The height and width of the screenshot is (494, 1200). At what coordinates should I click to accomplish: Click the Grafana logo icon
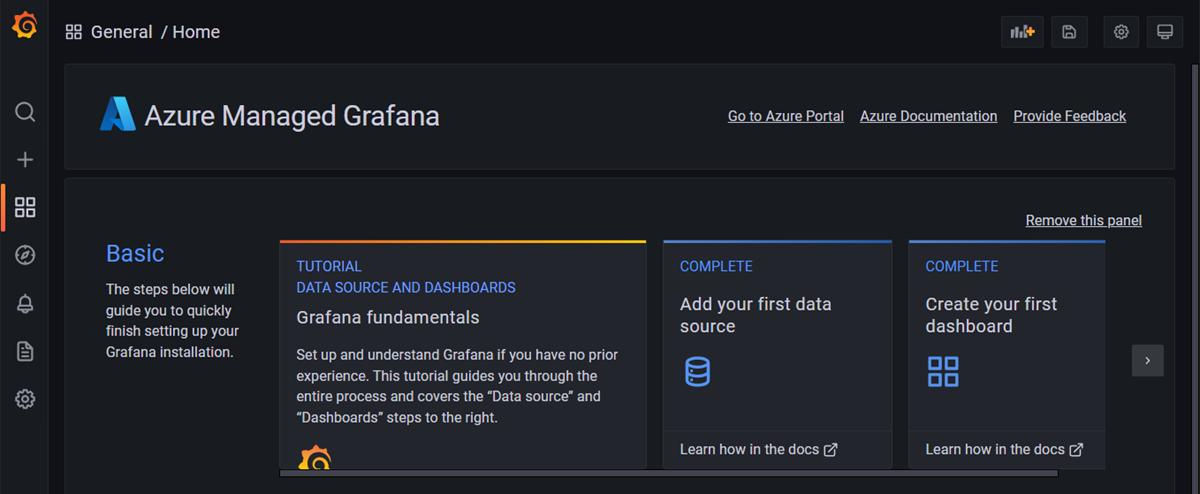pyautogui.click(x=25, y=27)
